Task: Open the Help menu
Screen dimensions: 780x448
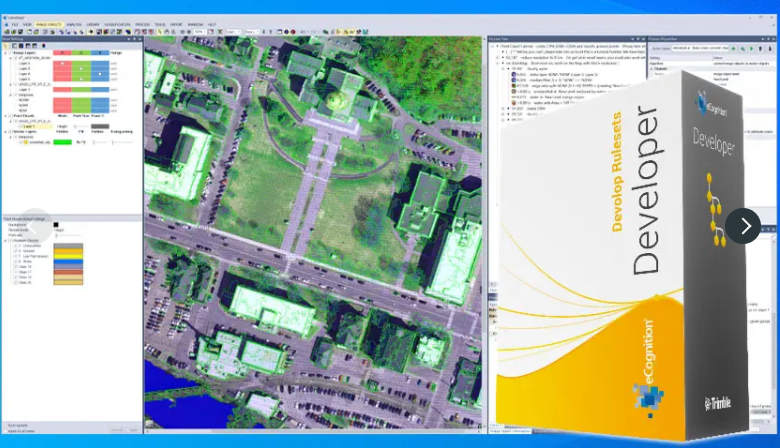Action: pyautogui.click(x=212, y=24)
